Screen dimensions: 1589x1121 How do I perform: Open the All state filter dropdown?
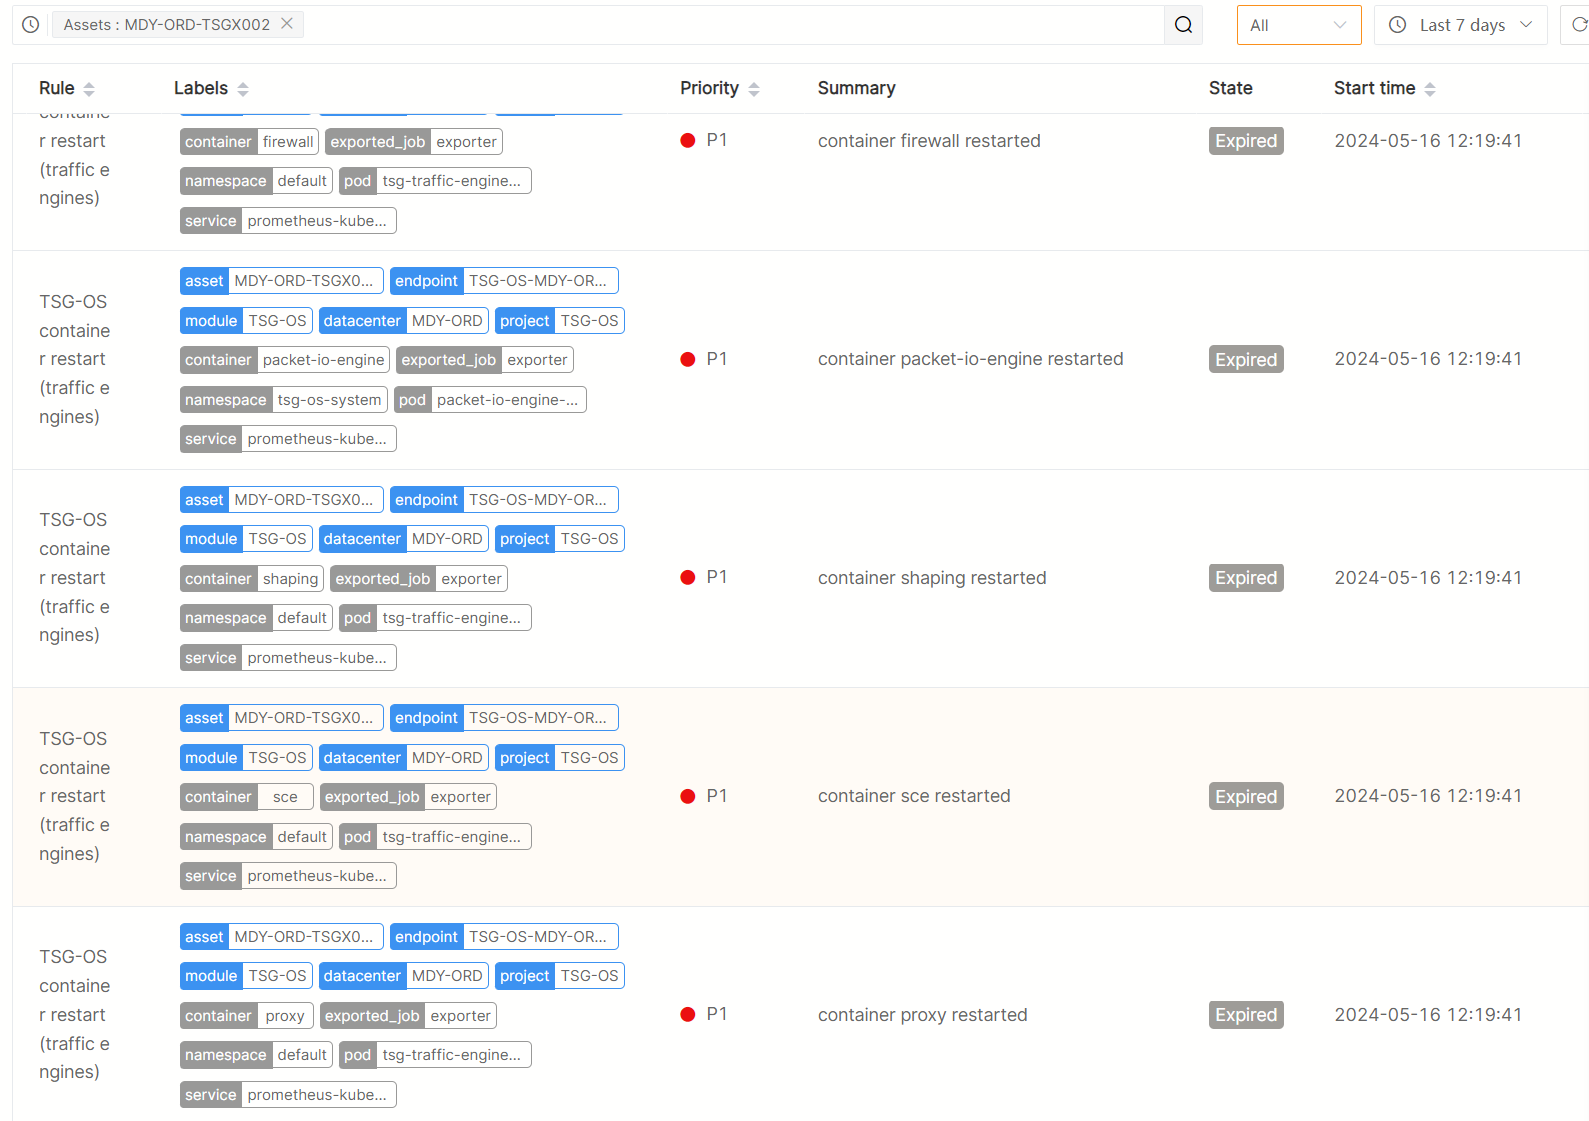1298,25
